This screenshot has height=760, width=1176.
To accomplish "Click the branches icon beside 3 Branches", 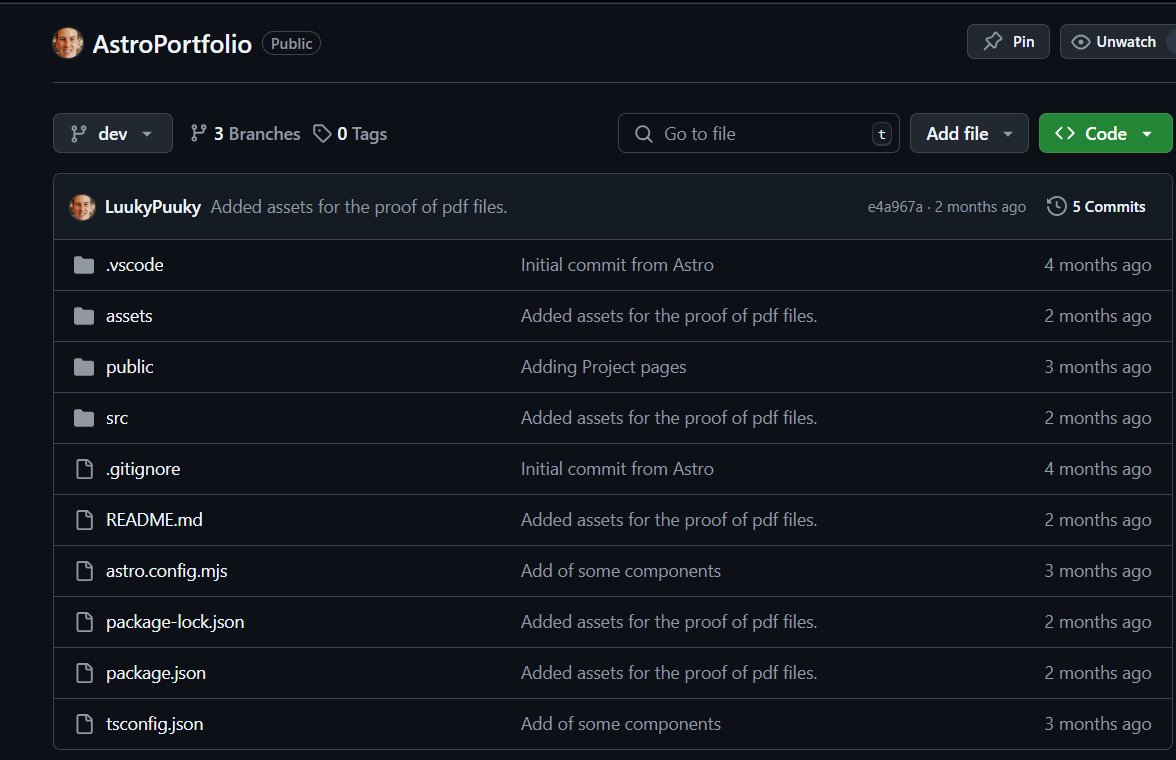I will 199,134.
